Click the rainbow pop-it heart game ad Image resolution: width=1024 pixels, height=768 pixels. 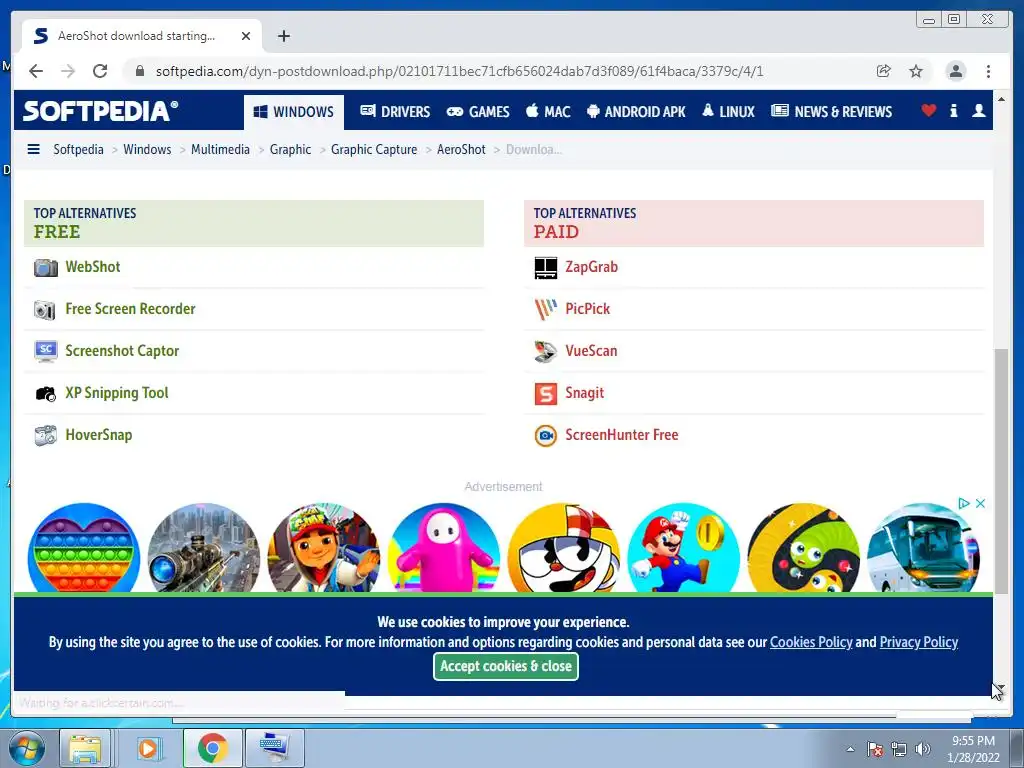click(x=84, y=547)
